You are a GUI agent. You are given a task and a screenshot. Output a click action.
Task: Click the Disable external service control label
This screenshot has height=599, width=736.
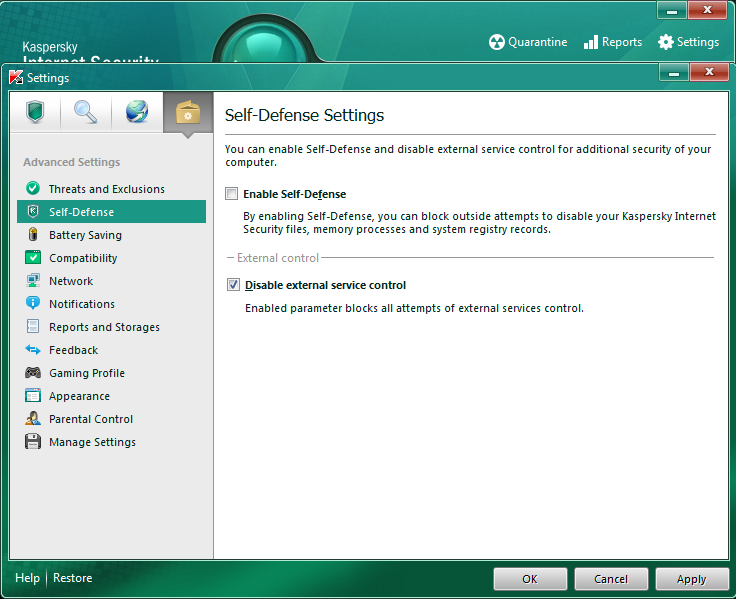(x=325, y=285)
